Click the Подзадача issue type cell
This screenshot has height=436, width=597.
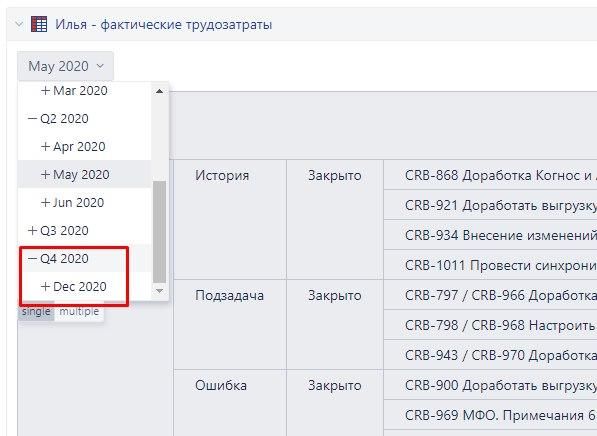(230, 324)
